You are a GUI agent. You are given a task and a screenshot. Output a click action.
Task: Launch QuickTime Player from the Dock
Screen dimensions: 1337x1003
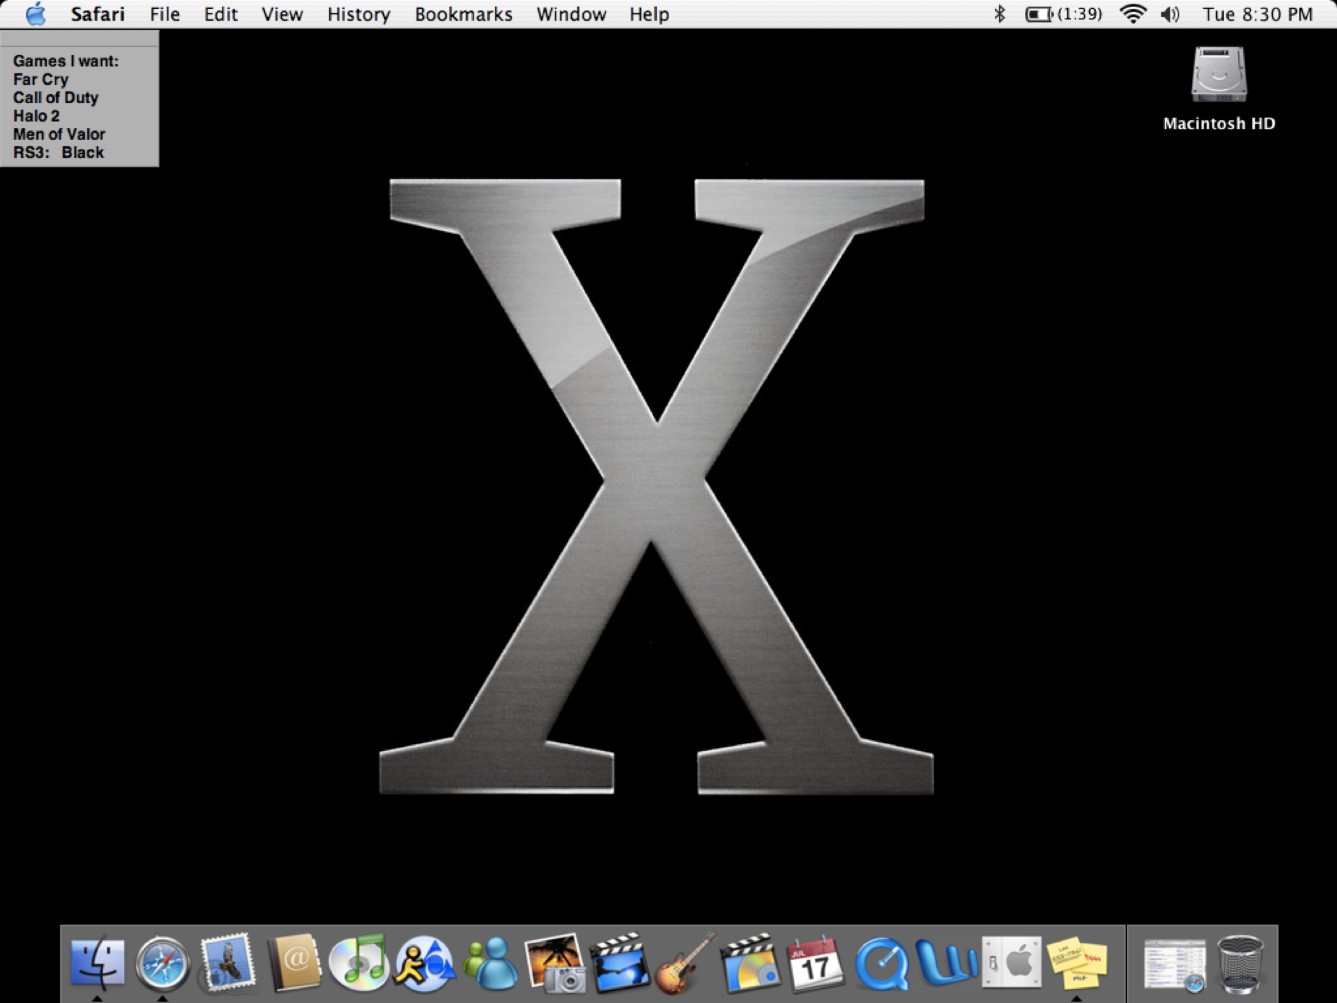[881, 963]
